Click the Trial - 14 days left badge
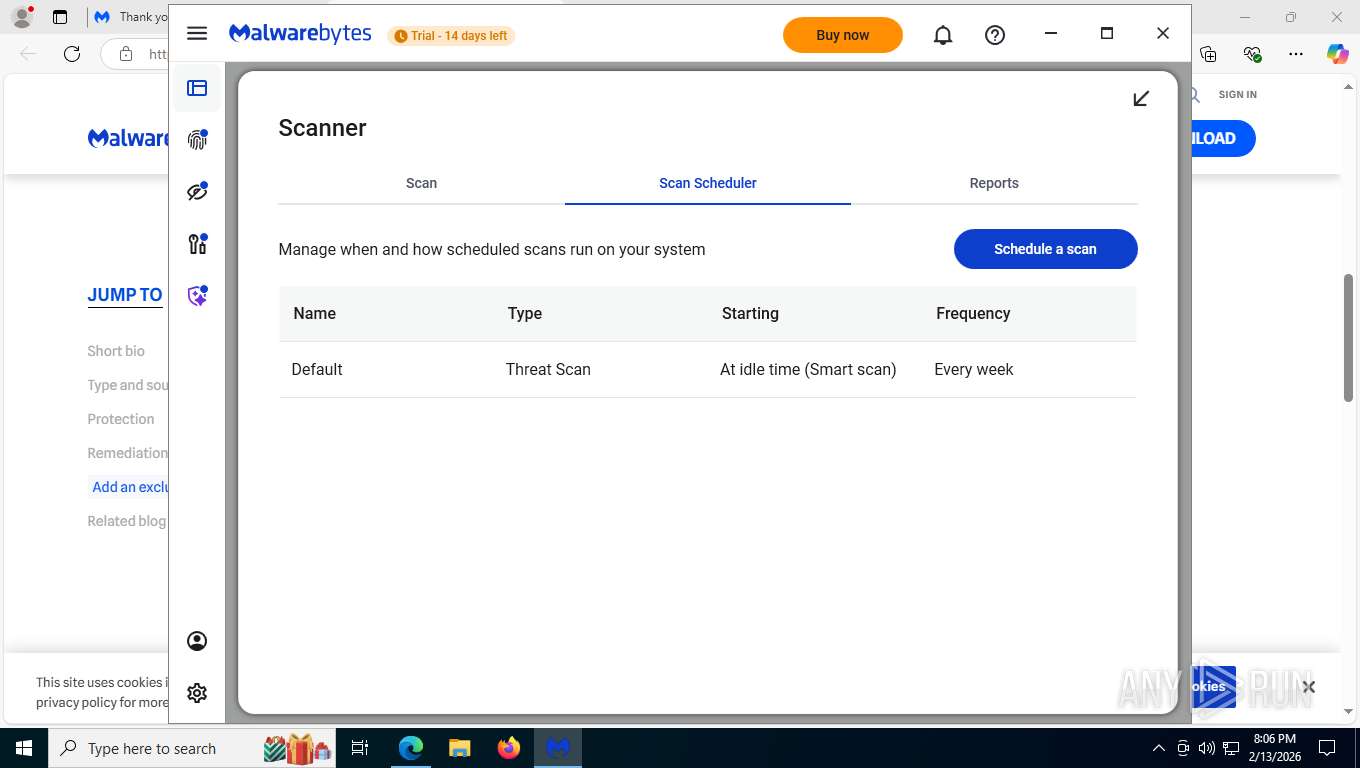This screenshot has height=768, width=1360. click(451, 36)
